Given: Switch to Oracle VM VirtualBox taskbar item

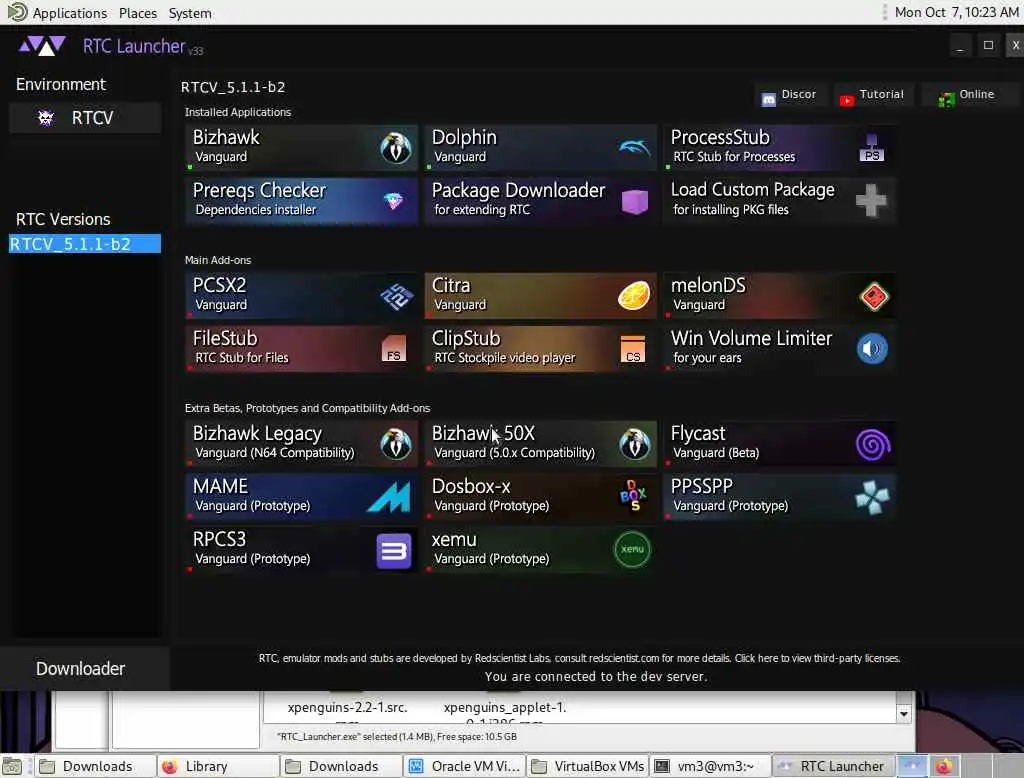Looking at the screenshot, I should tap(465, 766).
